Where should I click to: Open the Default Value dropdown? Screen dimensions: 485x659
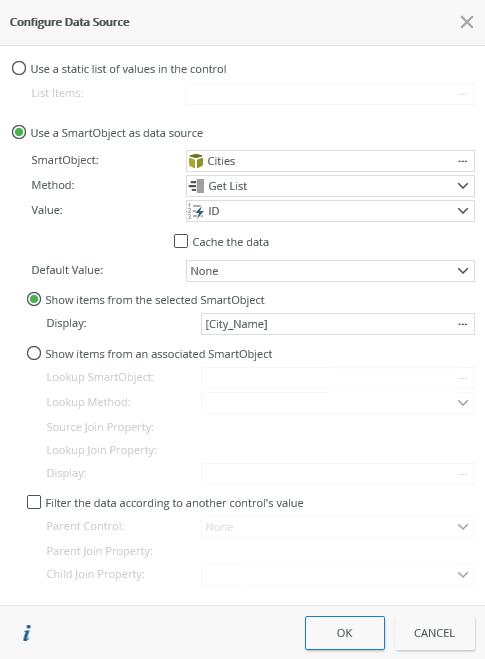(x=330, y=271)
